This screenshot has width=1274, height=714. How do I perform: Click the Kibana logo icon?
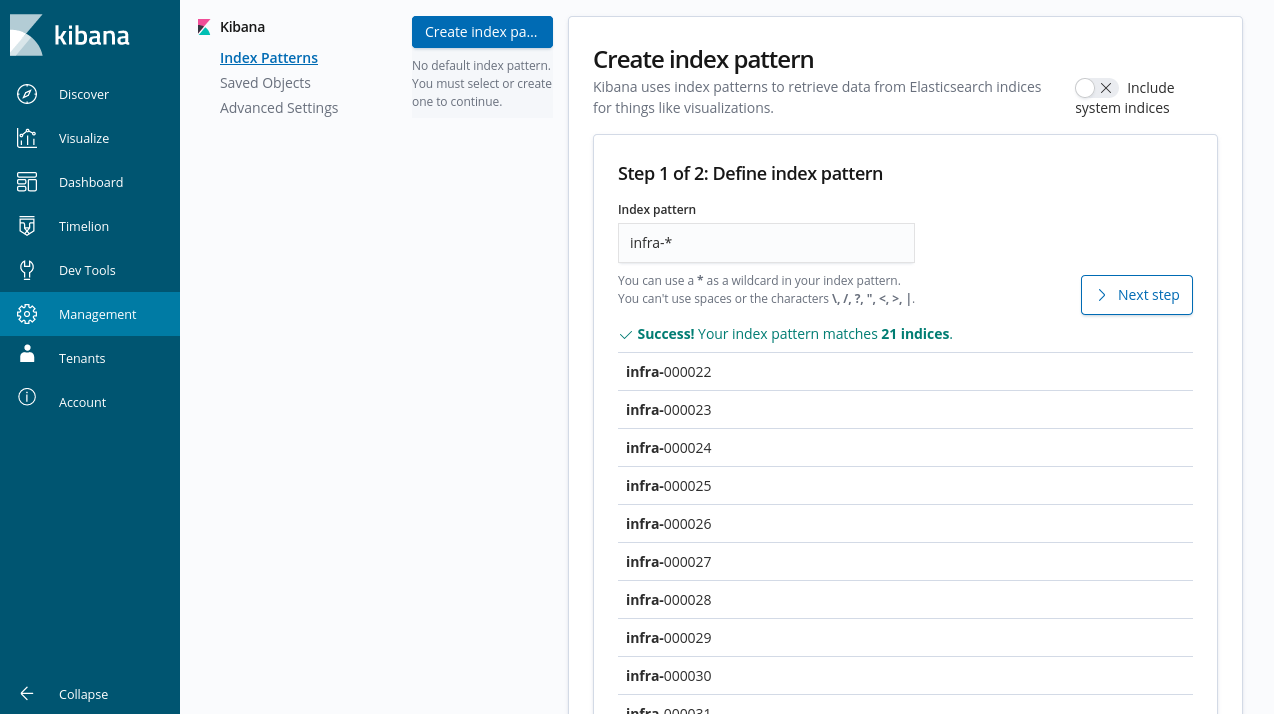pyautogui.click(x=26, y=35)
